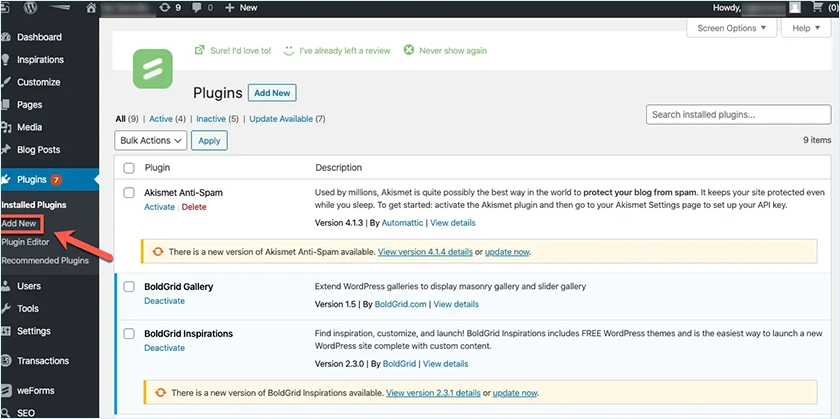This screenshot has height=419, width=840.
Task: Click the updates icon showing 9
Action: (x=164, y=7)
